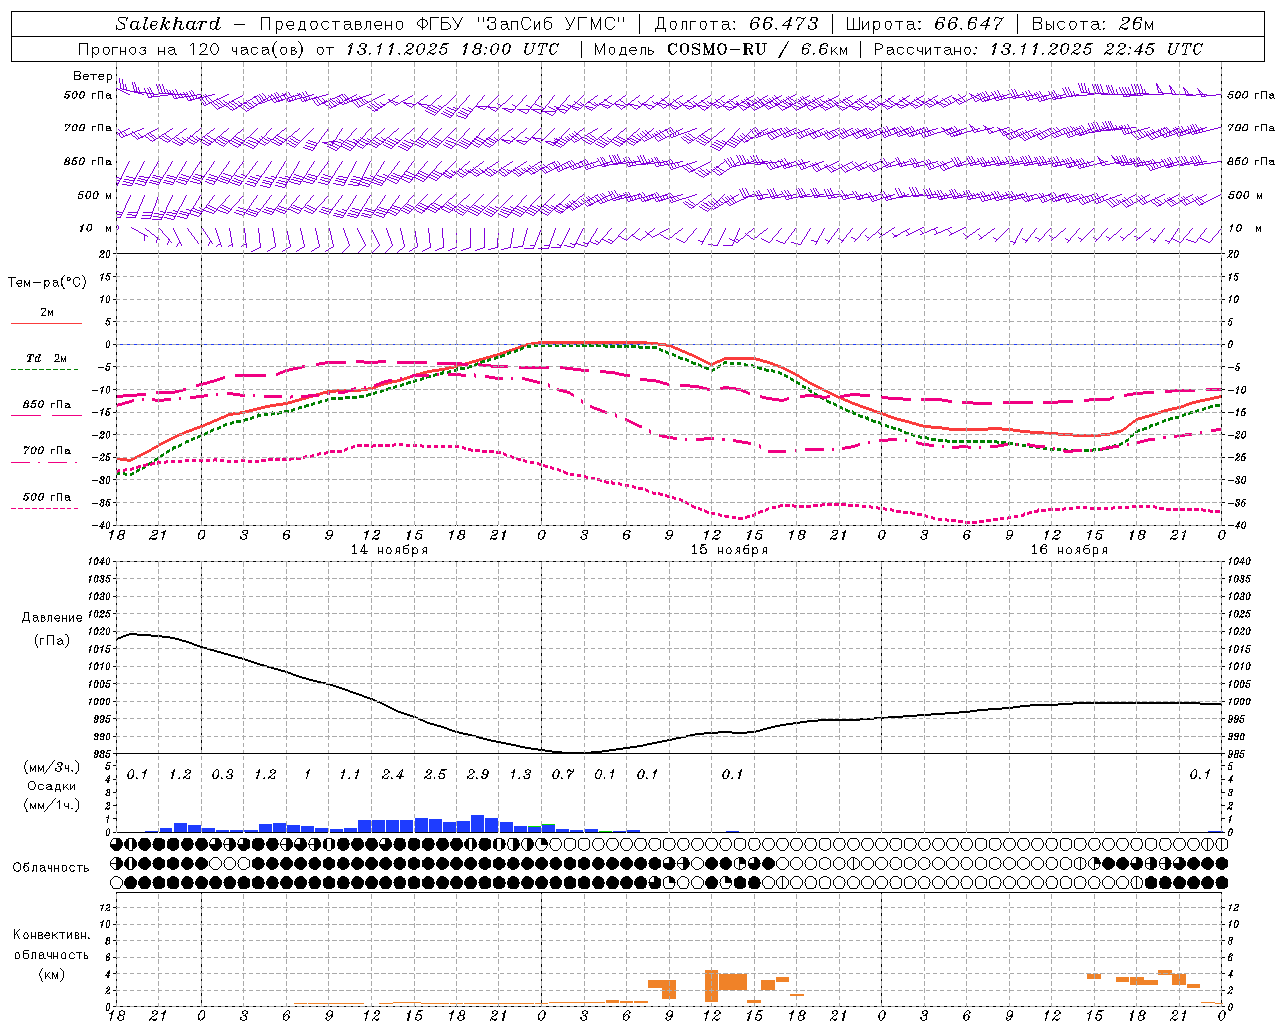This screenshot has height=1024, width=1280.
Task: Click the '1.3' three-hour precipitation value
Action: 520,775
